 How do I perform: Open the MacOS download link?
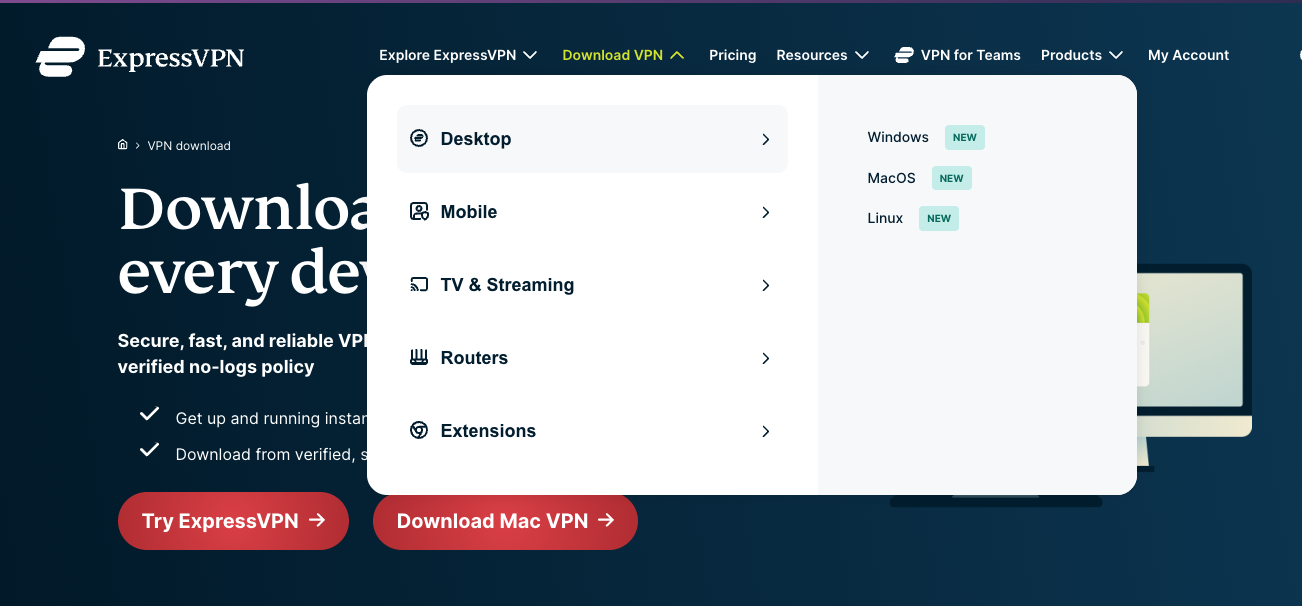(892, 178)
